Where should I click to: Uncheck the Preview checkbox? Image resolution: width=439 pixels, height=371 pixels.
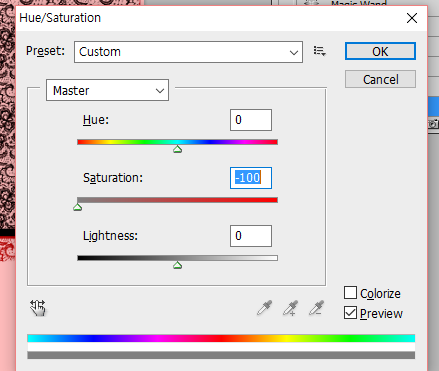(350, 313)
